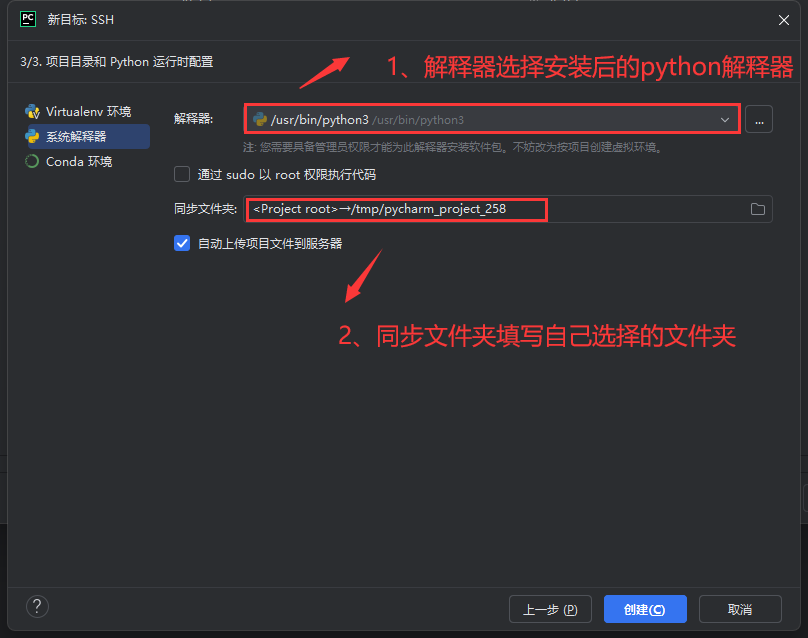Close the 新目标: SSH dialog

click(784, 20)
